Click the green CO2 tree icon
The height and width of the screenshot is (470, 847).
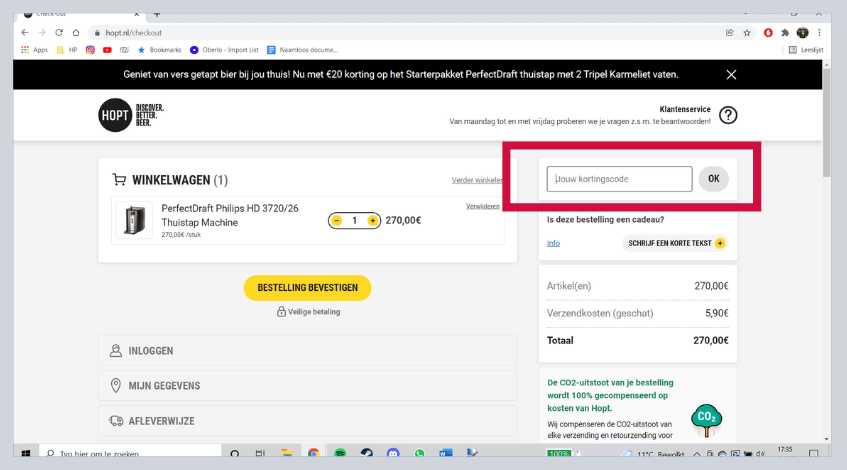pyautogui.click(x=707, y=420)
